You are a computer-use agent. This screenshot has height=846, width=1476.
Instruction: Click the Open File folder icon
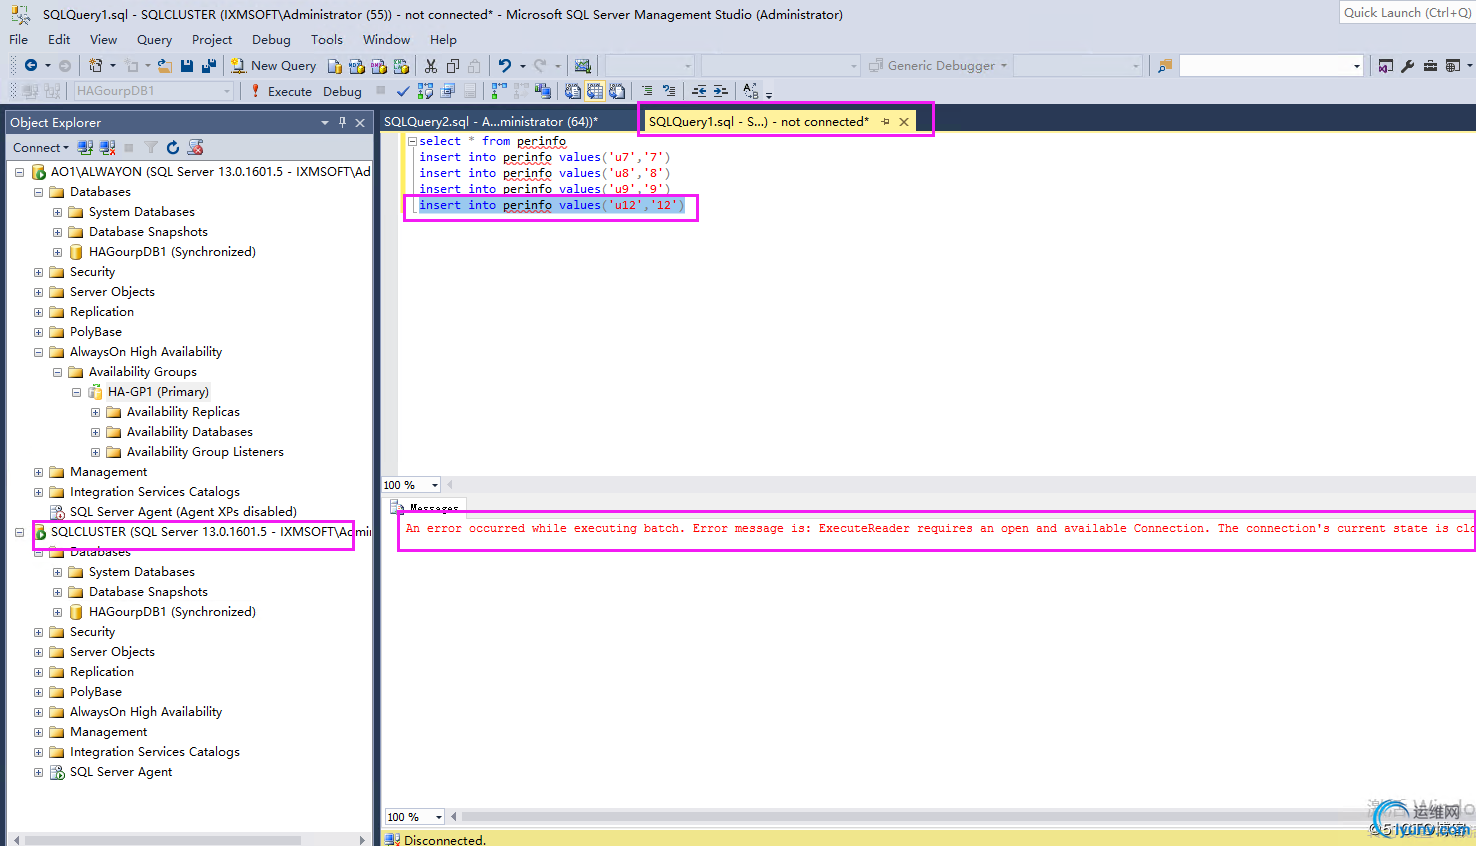click(165, 66)
